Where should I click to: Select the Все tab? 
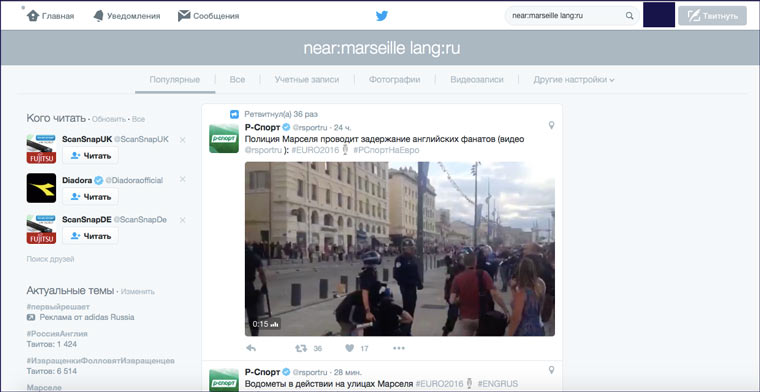(237, 79)
